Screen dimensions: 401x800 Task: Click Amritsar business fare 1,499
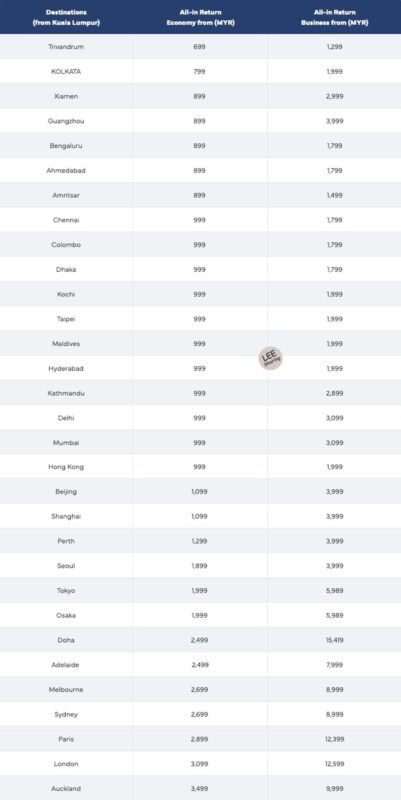click(x=335, y=195)
